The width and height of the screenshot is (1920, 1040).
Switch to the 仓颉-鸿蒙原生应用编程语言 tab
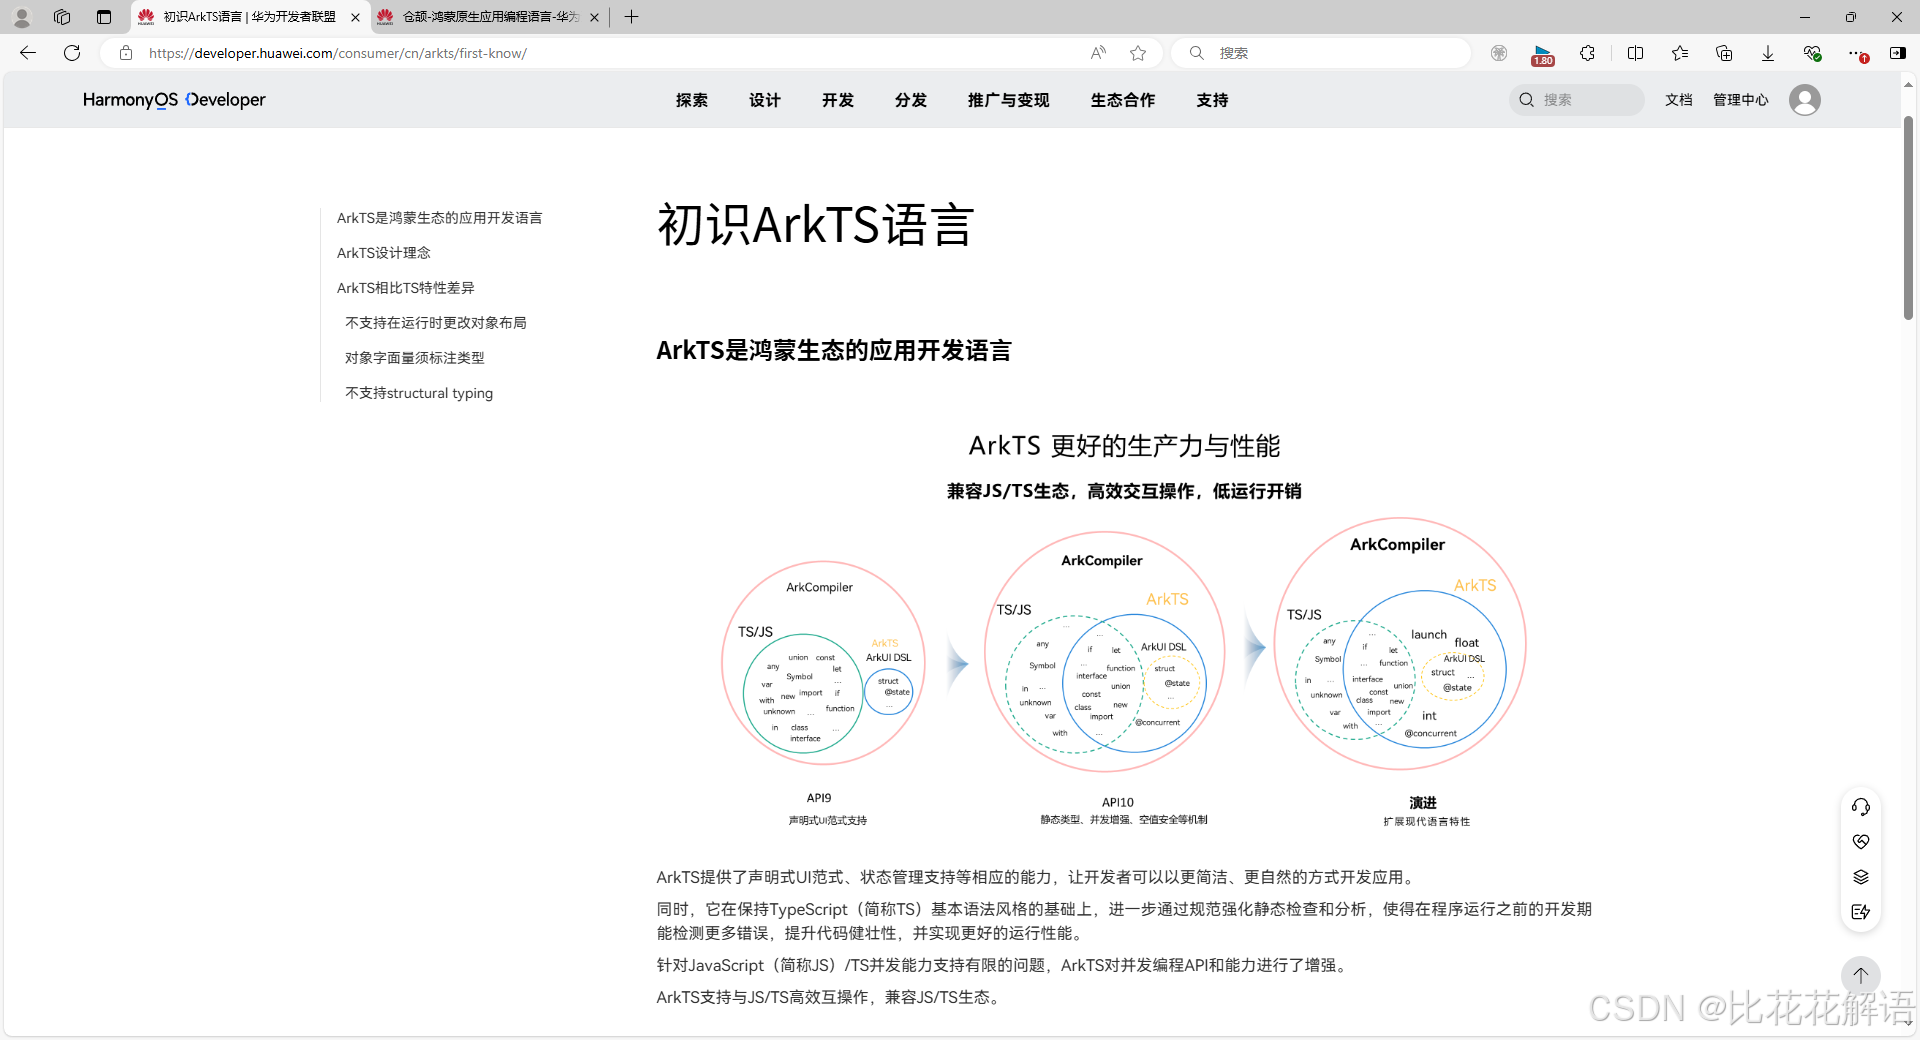tap(488, 17)
